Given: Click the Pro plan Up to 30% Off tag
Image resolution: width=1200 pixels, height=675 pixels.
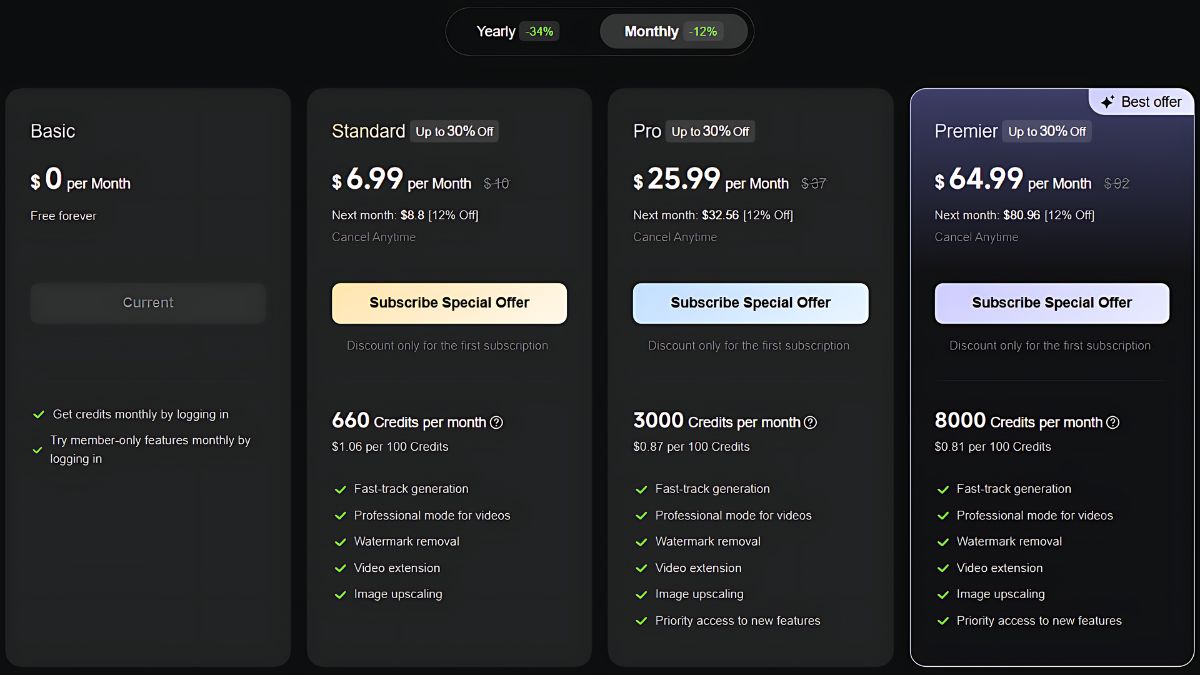Looking at the screenshot, I should 710,131.
